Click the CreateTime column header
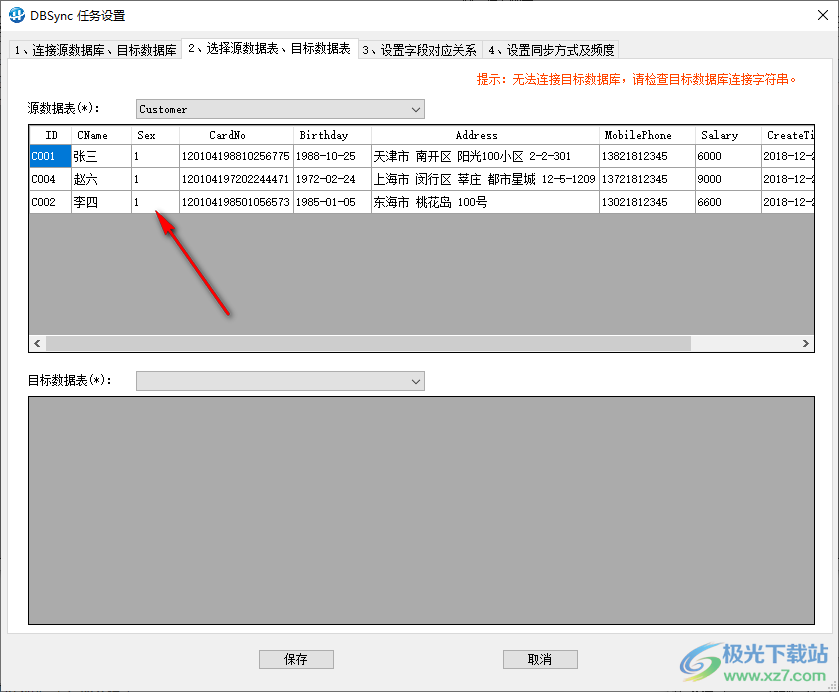Viewport: 839px width, 692px height. [788, 135]
